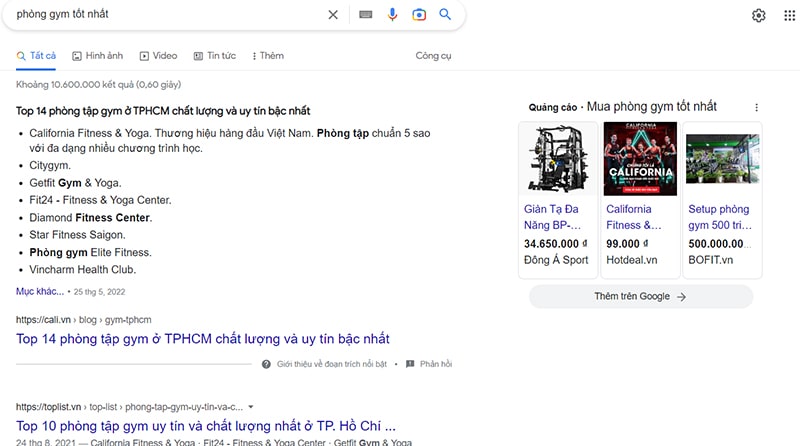Image resolution: width=800 pixels, height=446 pixels.
Task: Start voice search with microphone icon
Action: [x=393, y=15]
